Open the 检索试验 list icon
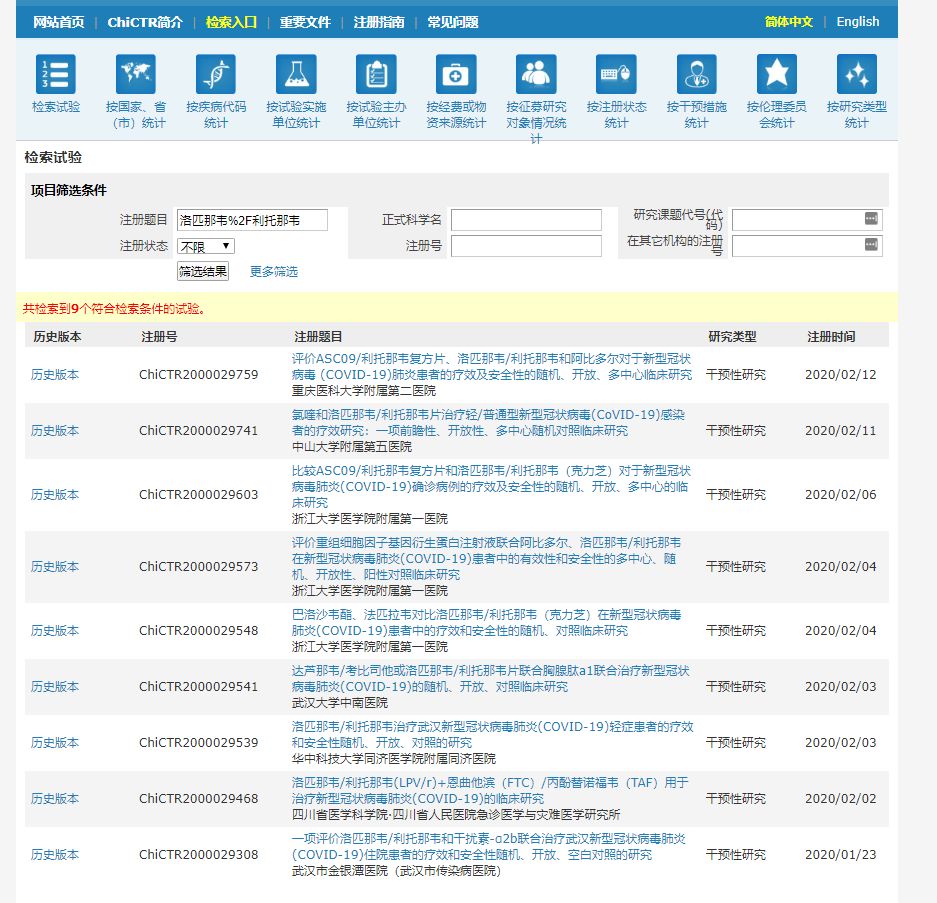937x903 pixels. point(56,74)
